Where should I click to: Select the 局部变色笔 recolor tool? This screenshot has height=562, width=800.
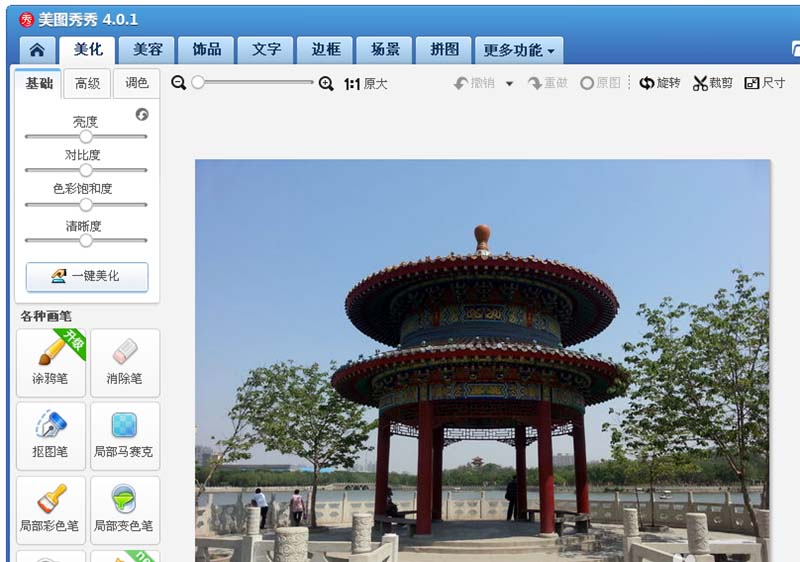click(125, 510)
